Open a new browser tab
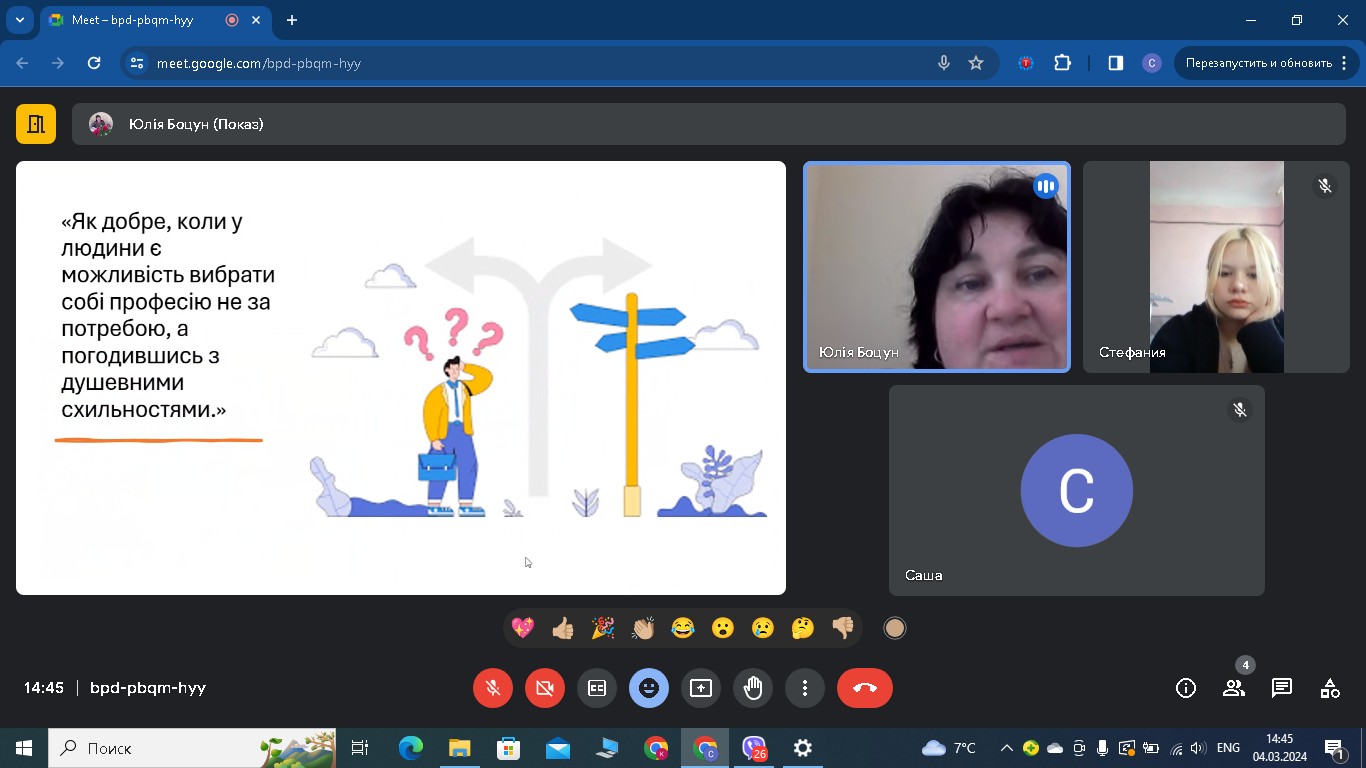 pyautogui.click(x=292, y=20)
